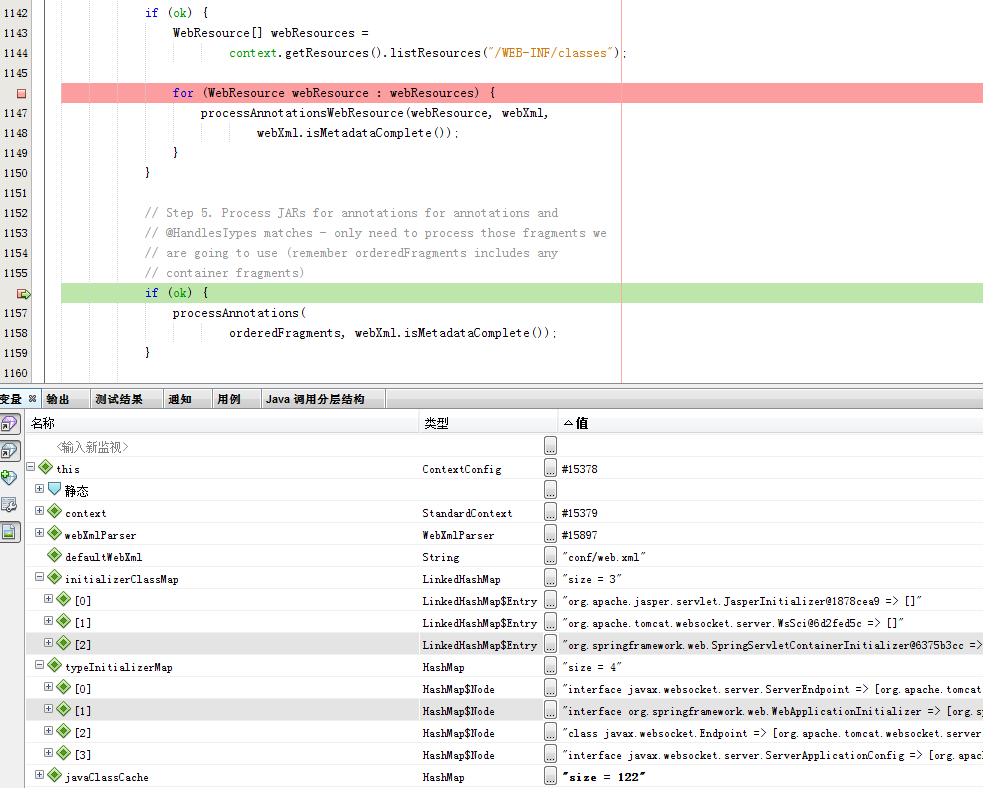Open the value editor ellipsis for defaultWebXml
This screenshot has width=983, height=788.
[550, 555]
